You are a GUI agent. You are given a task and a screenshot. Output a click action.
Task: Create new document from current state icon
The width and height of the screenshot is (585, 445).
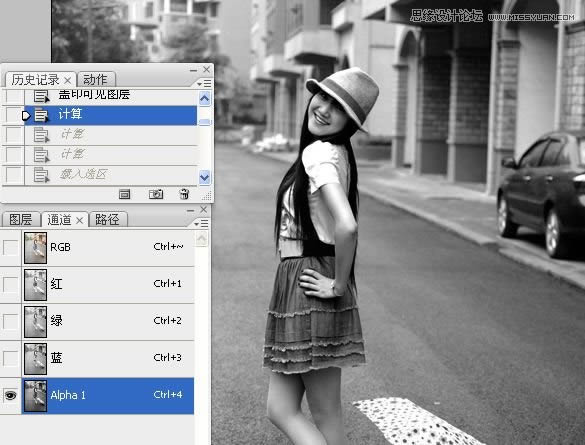125,194
